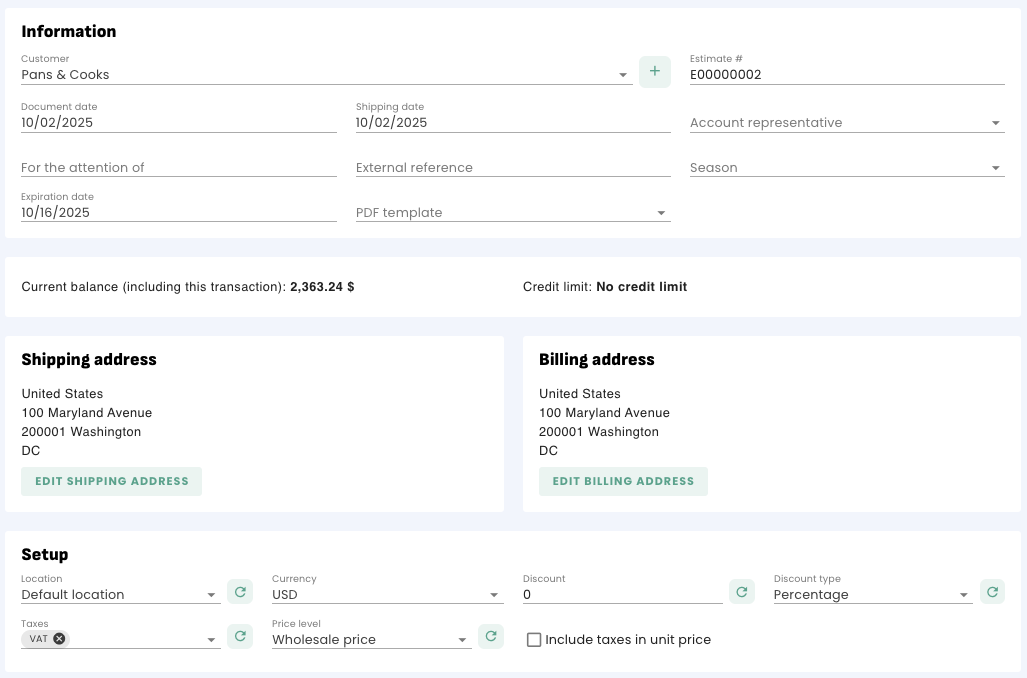Remove the VAT tax chip
Image resolution: width=1027 pixels, height=678 pixels.
pos(60,639)
